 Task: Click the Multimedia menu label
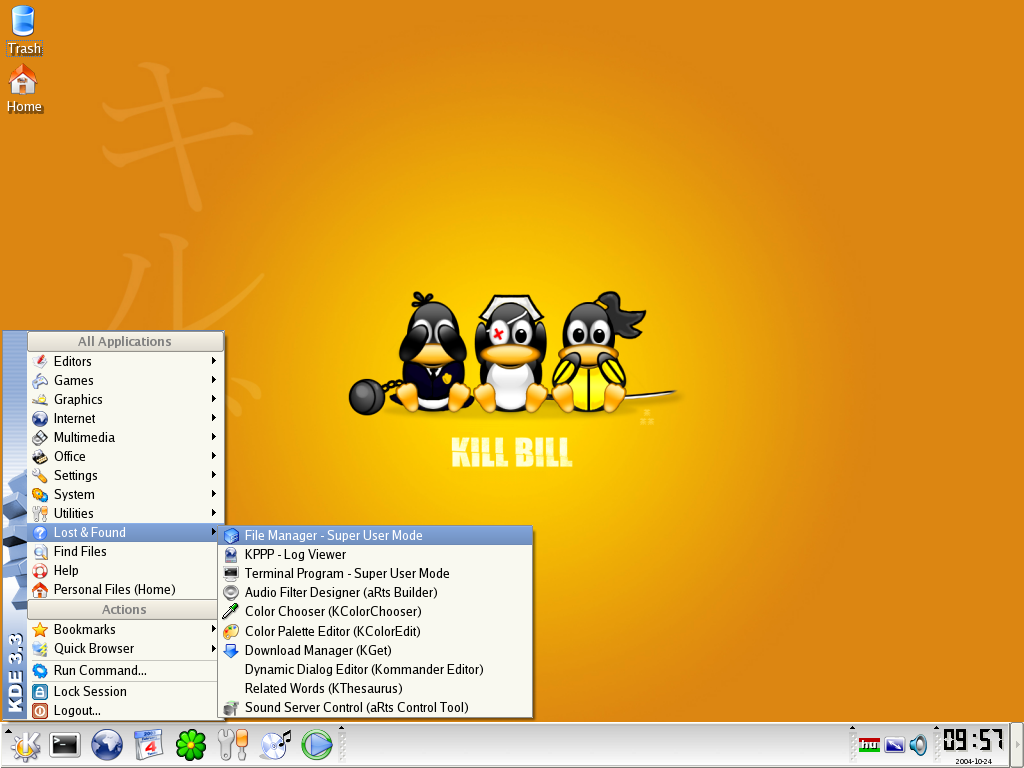pyautogui.click(x=84, y=438)
